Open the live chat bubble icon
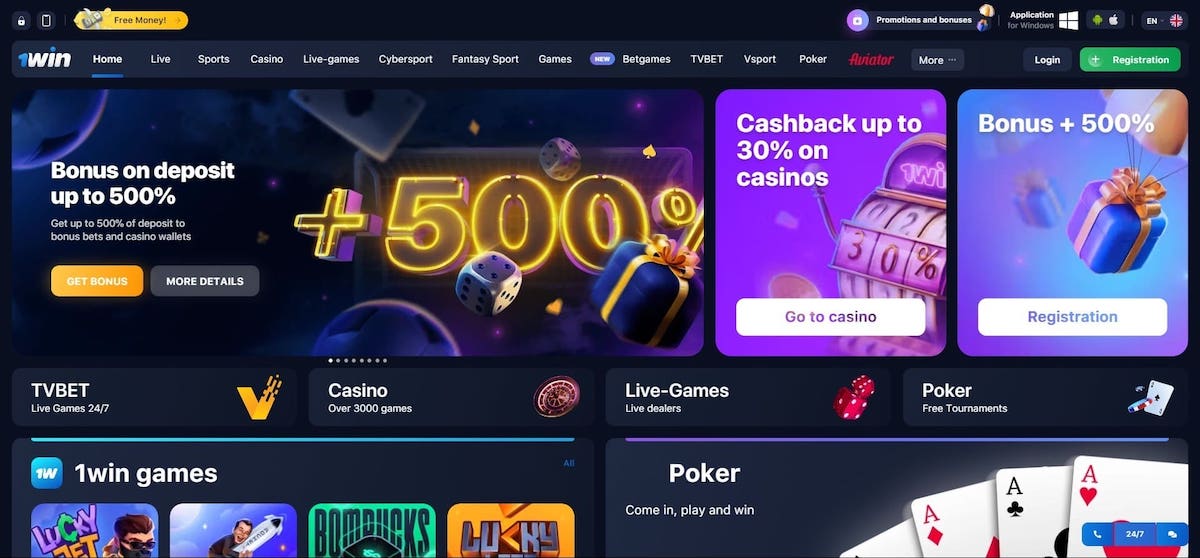Screen dimensions: 1200x558 point(1172,535)
